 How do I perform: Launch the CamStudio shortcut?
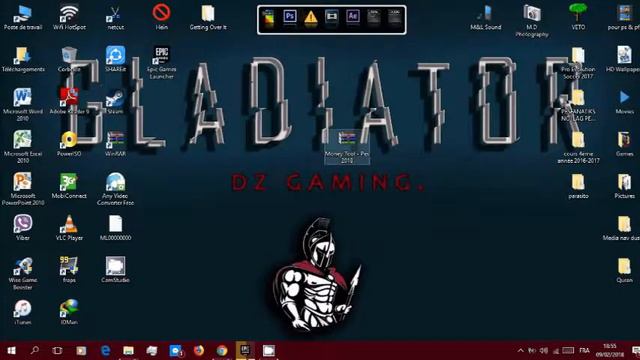point(116,270)
